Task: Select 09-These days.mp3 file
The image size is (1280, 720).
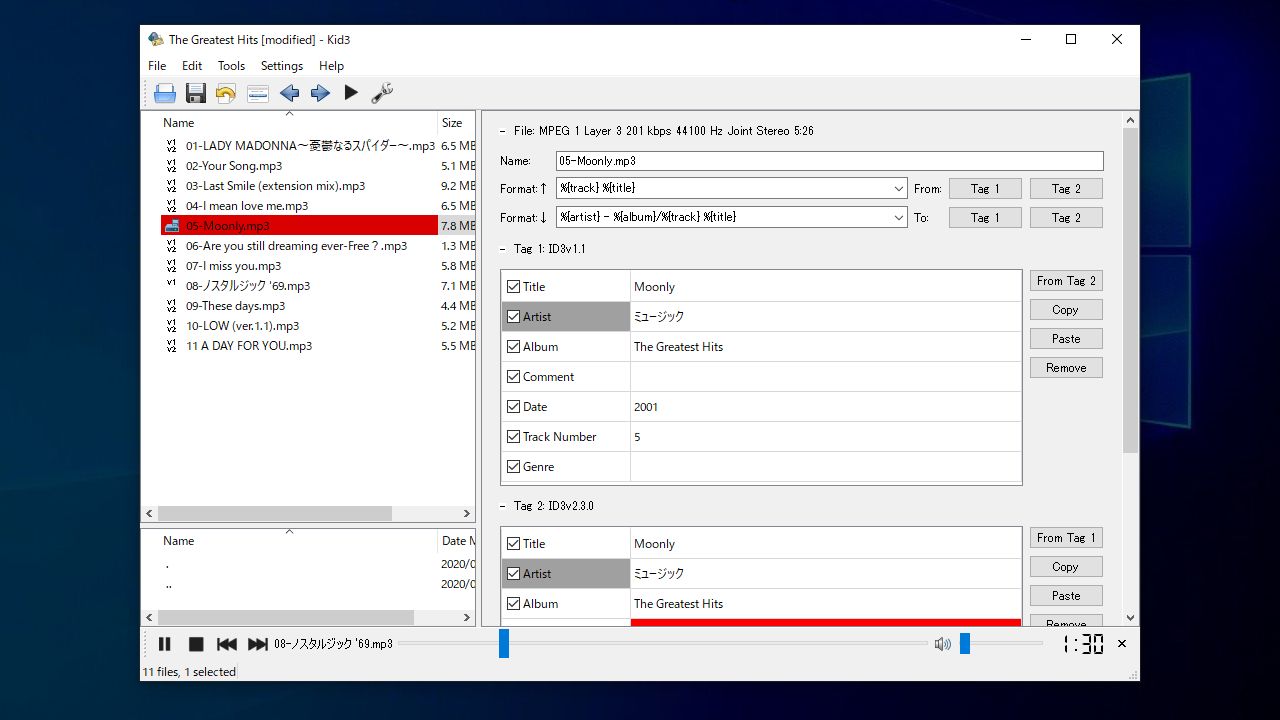Action: 235,306
